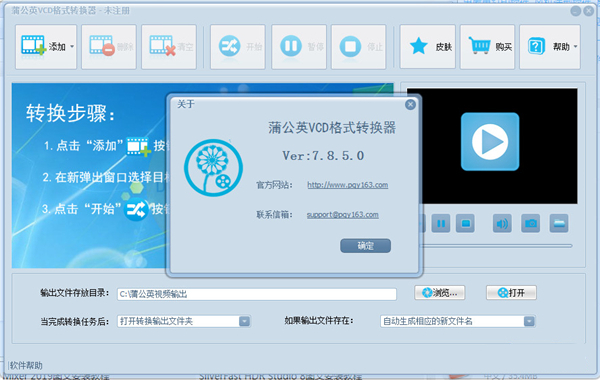
Task: Click the 开始 icon in step 3 instructions
Action: tap(136, 209)
